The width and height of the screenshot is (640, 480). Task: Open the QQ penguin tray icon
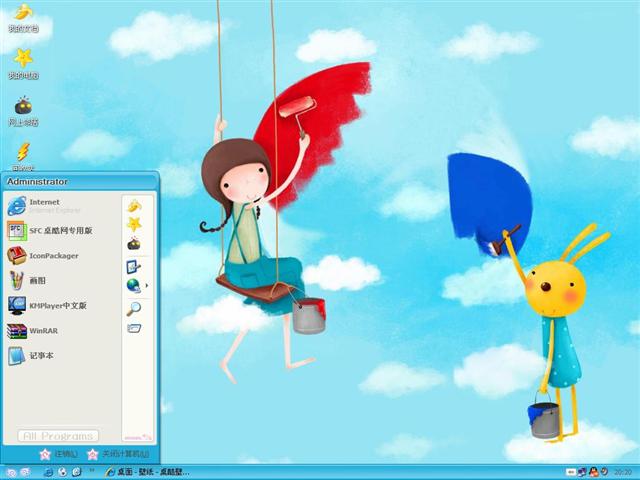pyautogui.click(x=594, y=472)
